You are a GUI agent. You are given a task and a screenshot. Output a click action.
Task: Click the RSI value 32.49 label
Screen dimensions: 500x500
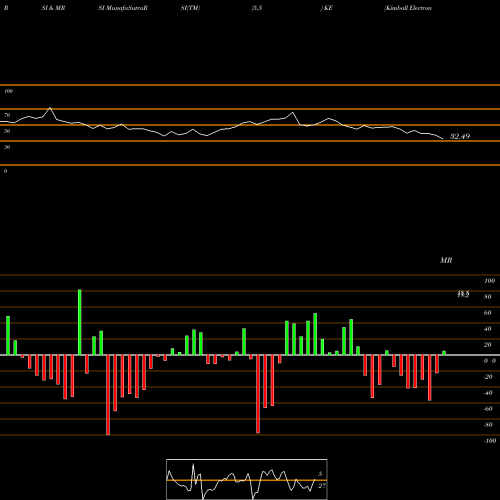tap(460, 136)
